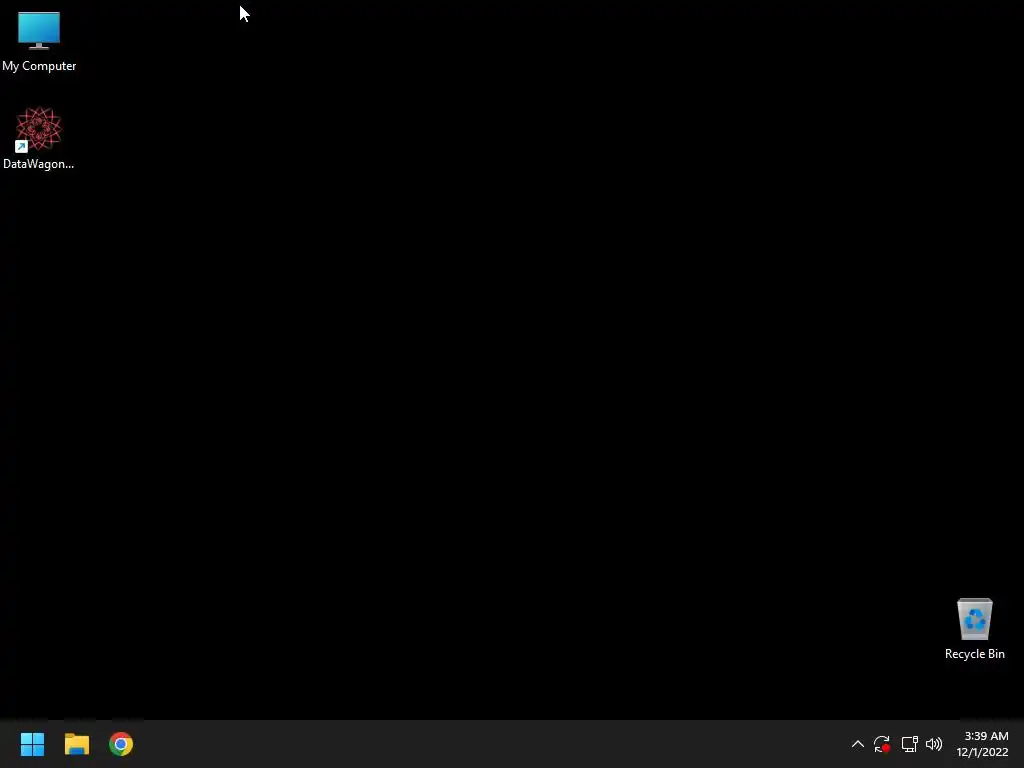Viewport: 1024px width, 768px height.
Task: Click the My Computer label text
Action: [x=39, y=66]
